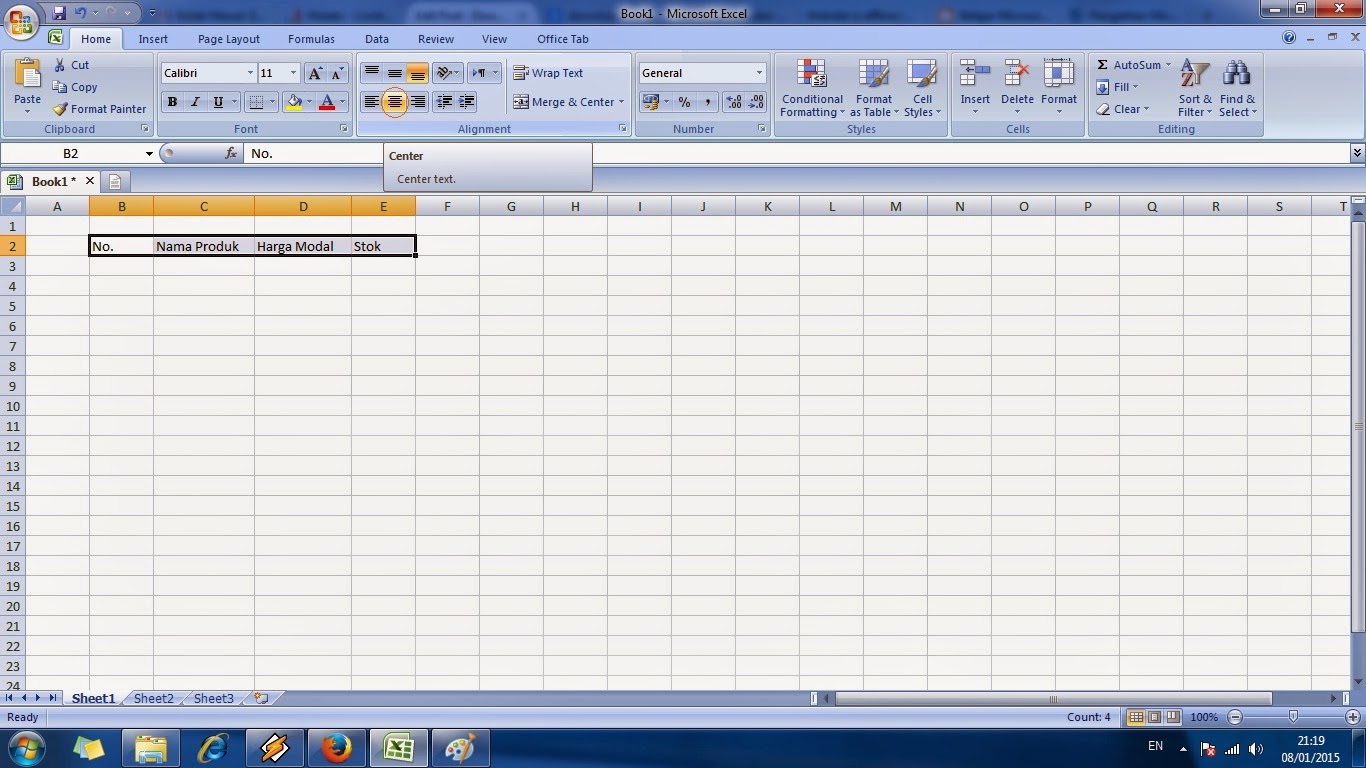Open the Formulas ribbon tab
Image resolution: width=1366 pixels, height=768 pixels.
coord(311,39)
